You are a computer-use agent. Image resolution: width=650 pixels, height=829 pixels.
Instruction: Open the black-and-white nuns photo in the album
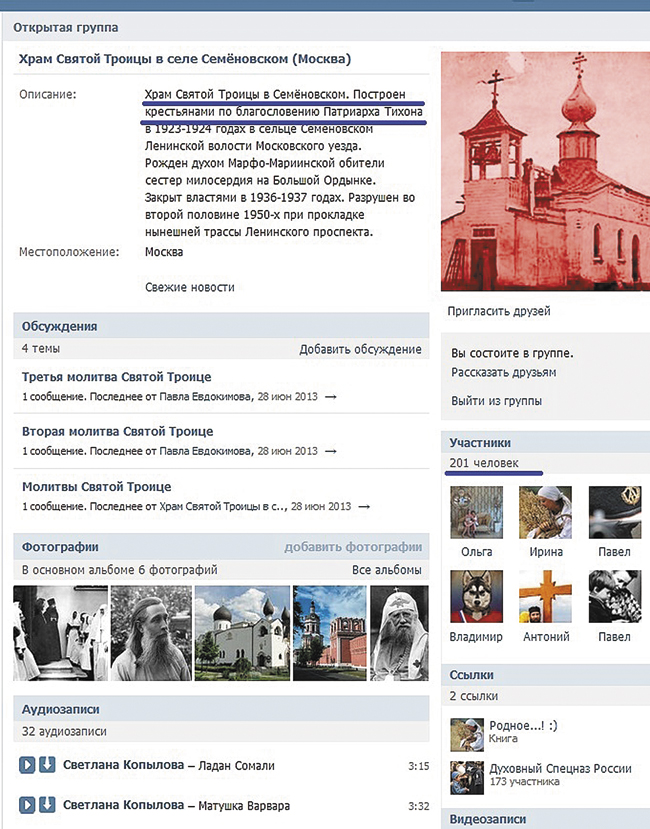coord(60,633)
